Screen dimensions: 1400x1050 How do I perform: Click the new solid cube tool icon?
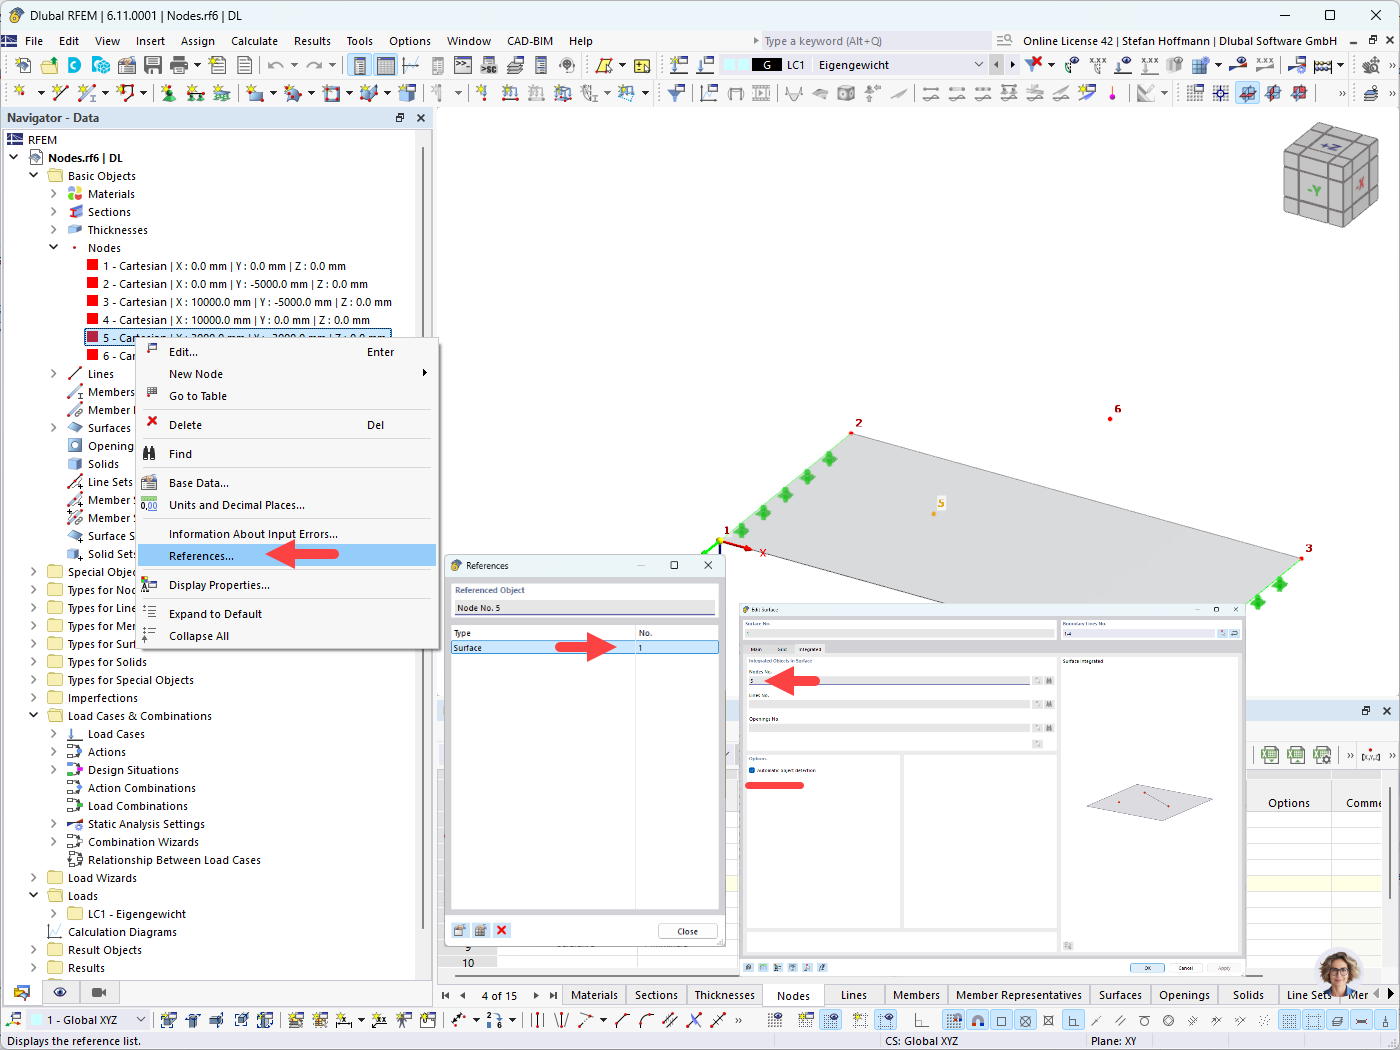[x=407, y=93]
